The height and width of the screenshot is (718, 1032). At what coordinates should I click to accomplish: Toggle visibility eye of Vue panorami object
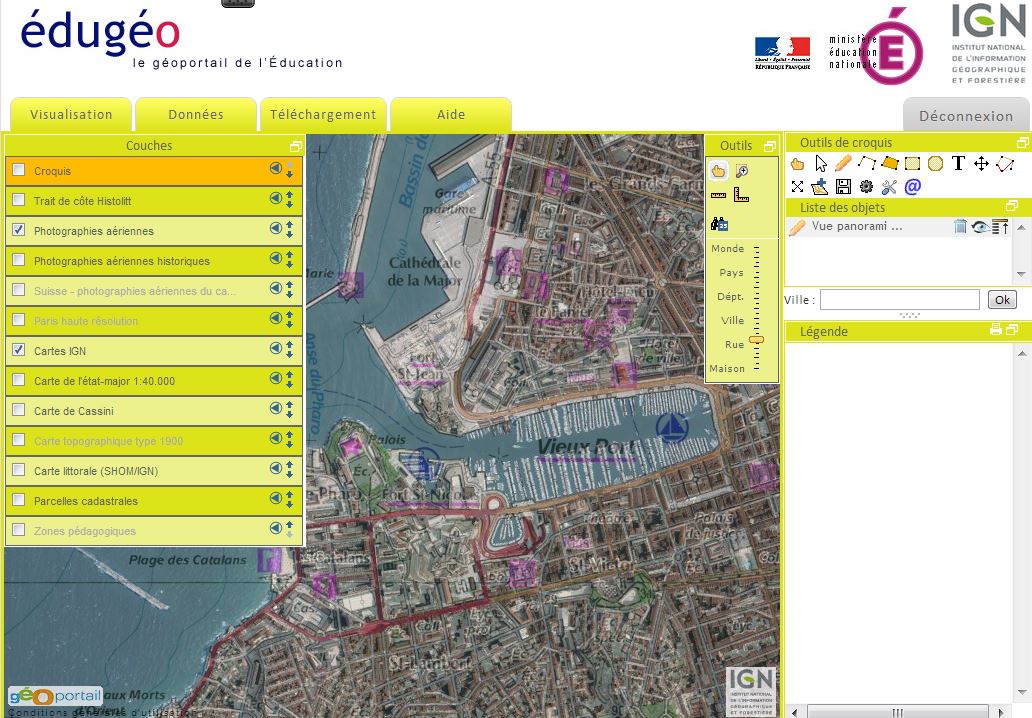click(x=980, y=227)
